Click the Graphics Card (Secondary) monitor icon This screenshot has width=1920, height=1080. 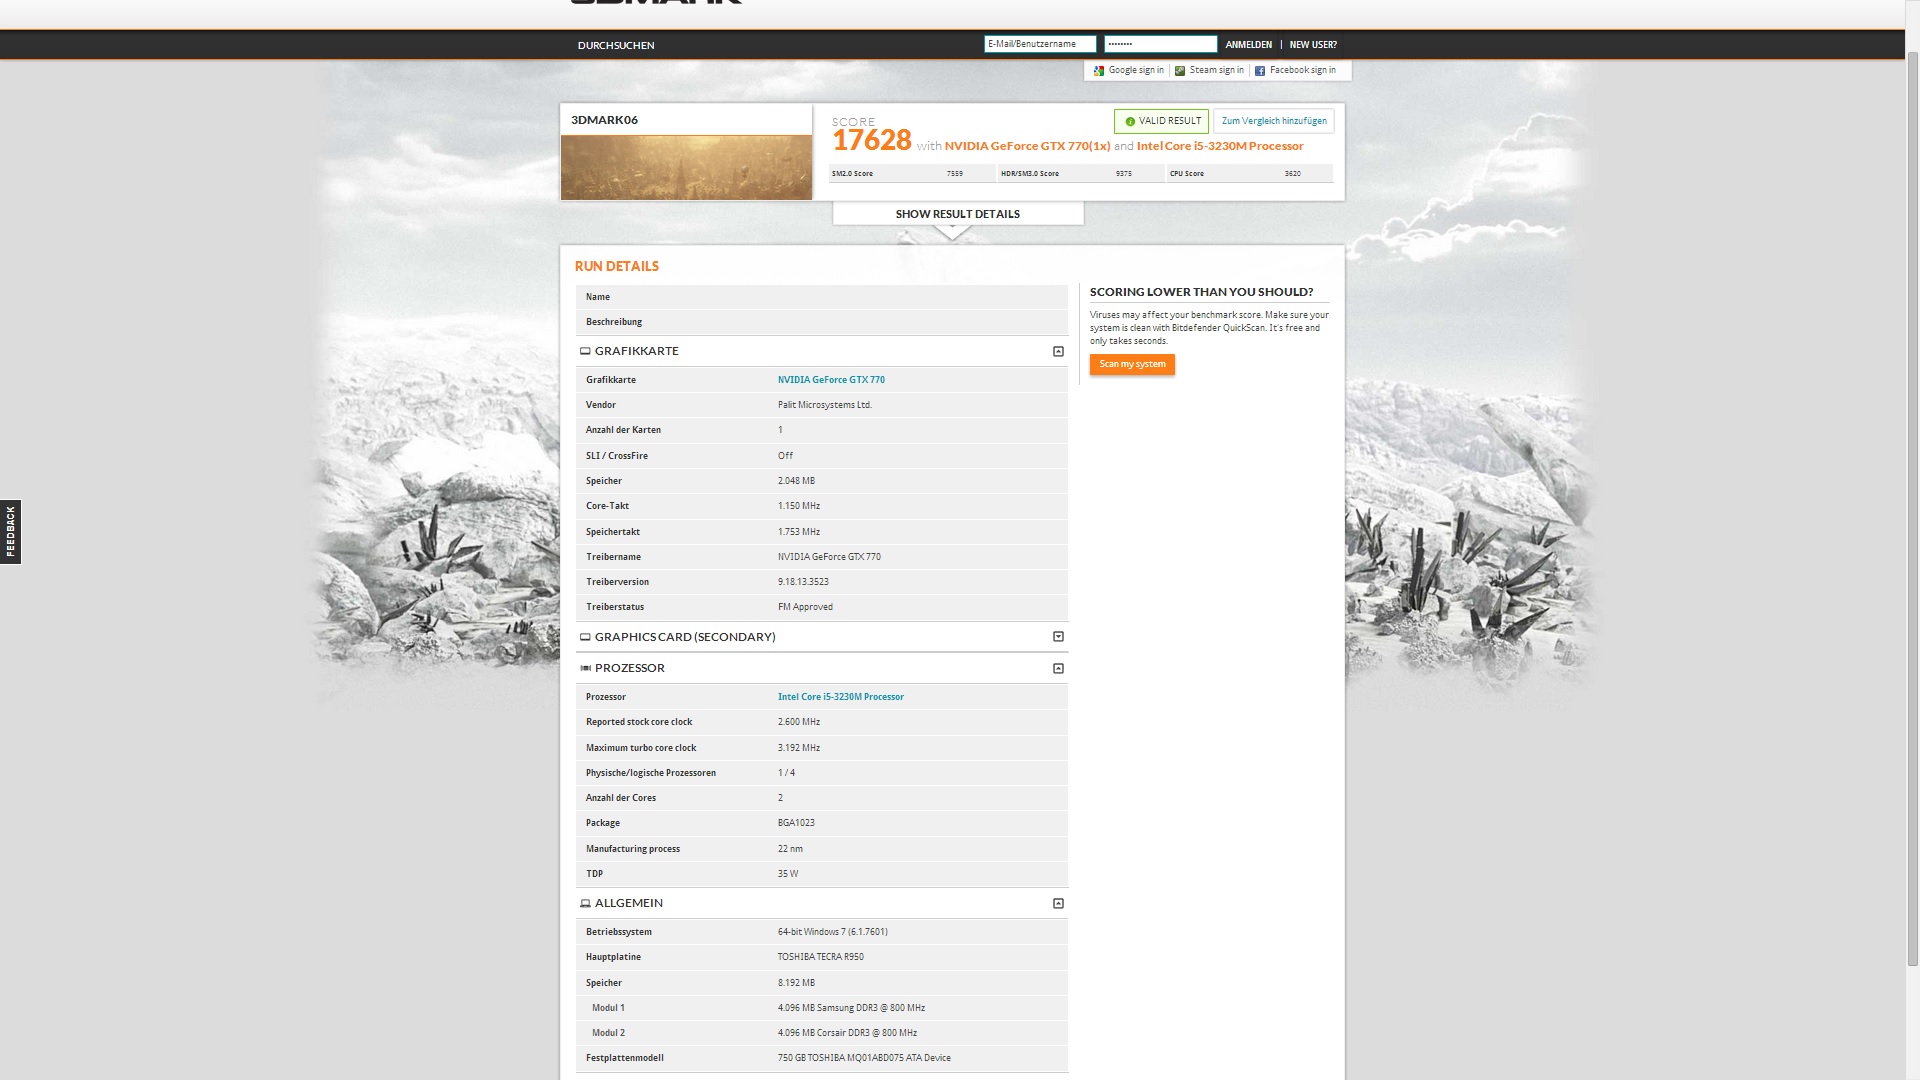point(585,637)
